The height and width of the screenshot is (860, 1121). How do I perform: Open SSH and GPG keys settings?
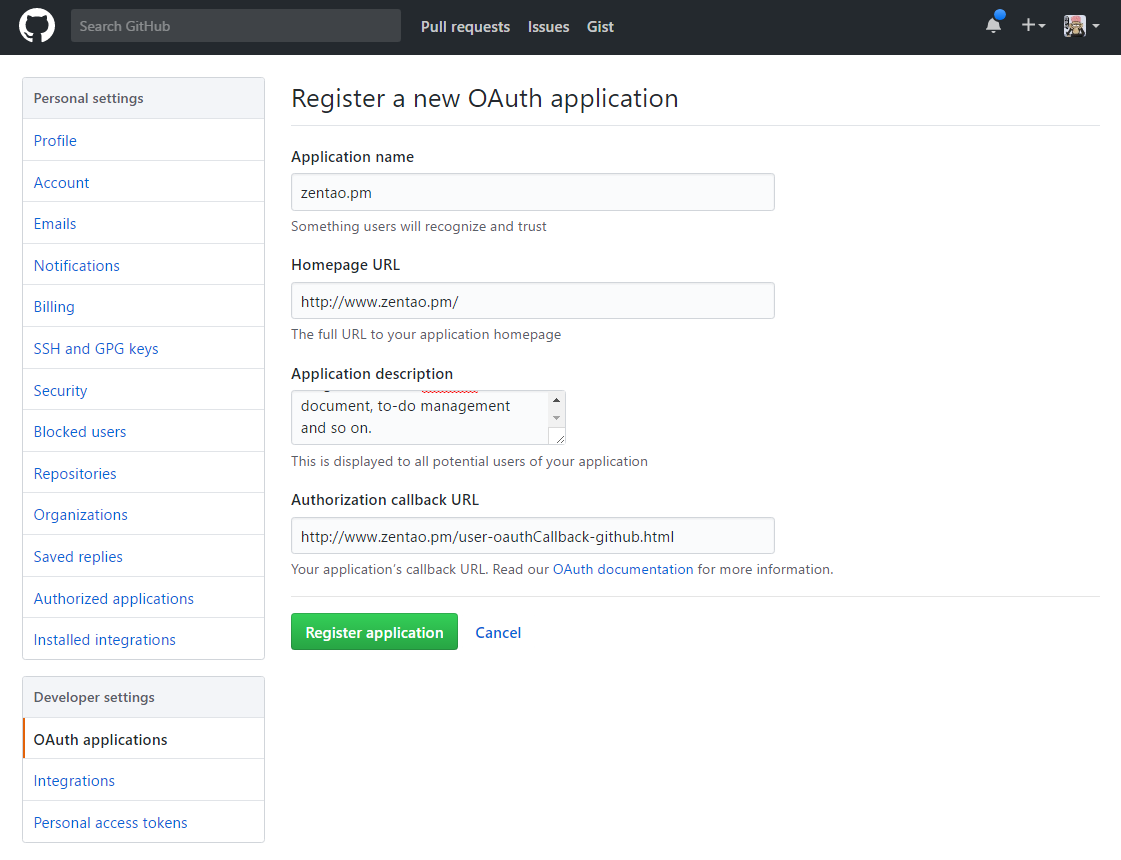point(96,349)
